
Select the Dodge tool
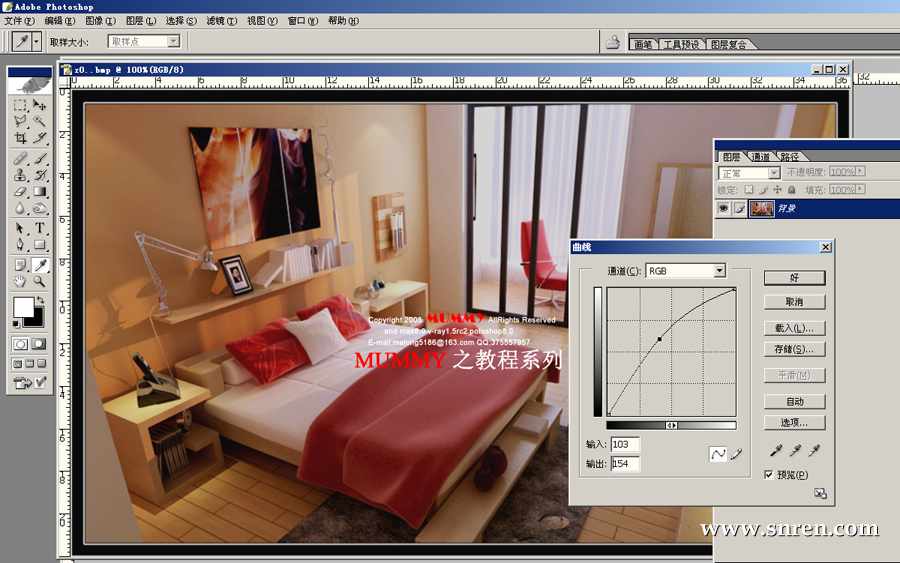tap(39, 208)
